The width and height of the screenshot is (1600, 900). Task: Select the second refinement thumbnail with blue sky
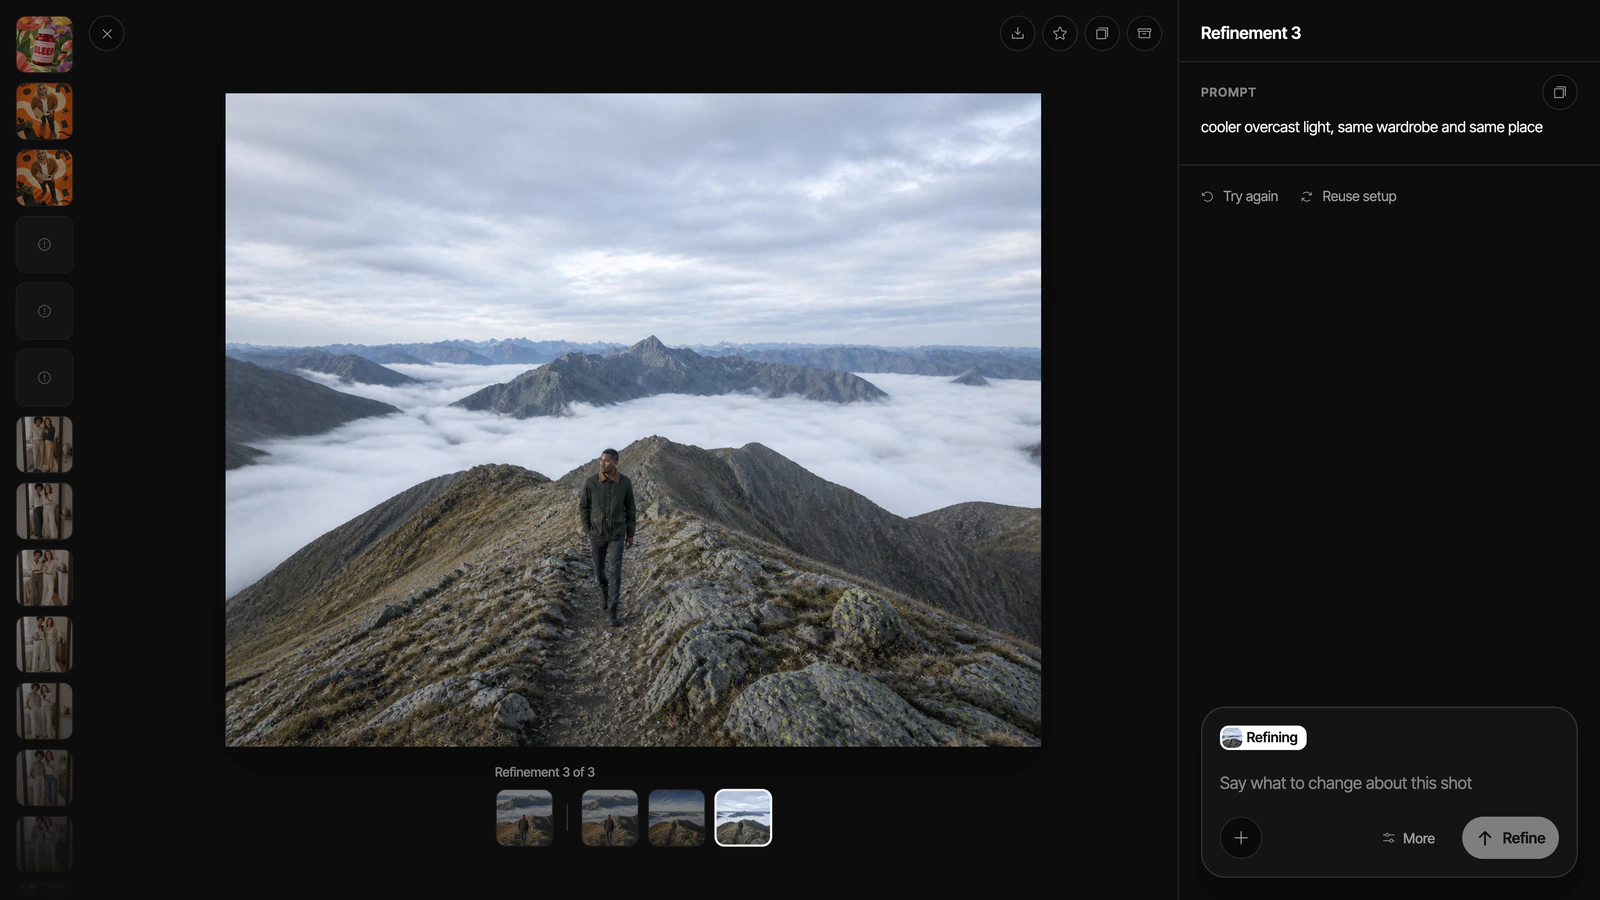click(677, 818)
